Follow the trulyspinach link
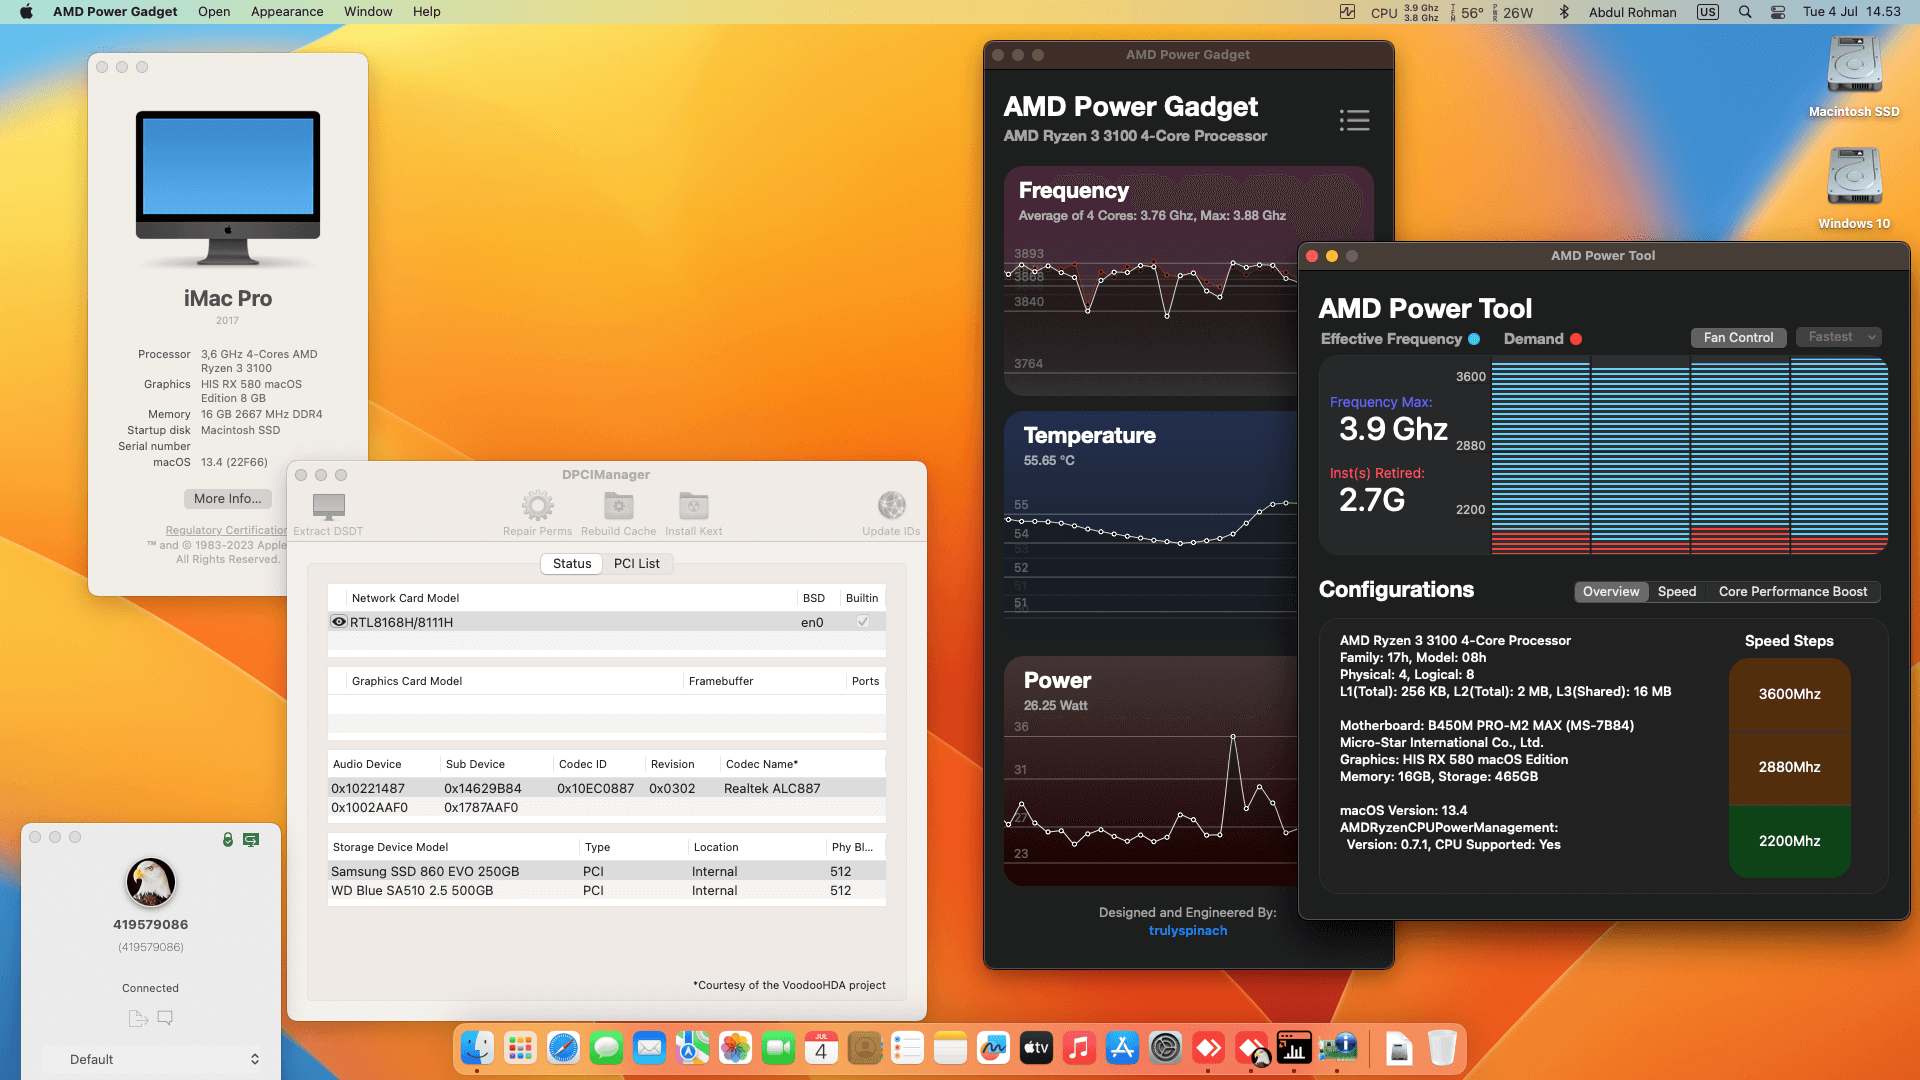This screenshot has width=1920, height=1080. coord(1188,930)
